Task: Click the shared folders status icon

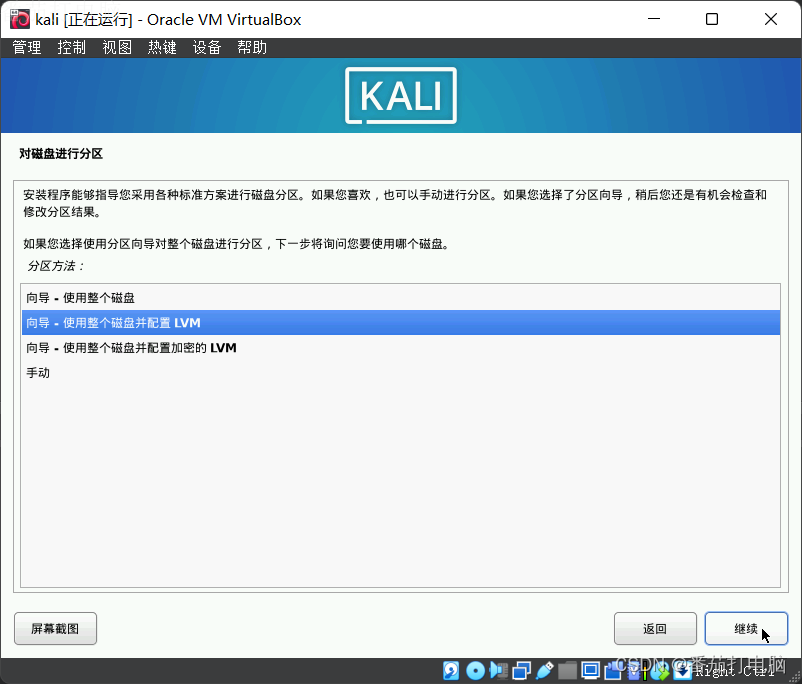Action: [x=567, y=670]
